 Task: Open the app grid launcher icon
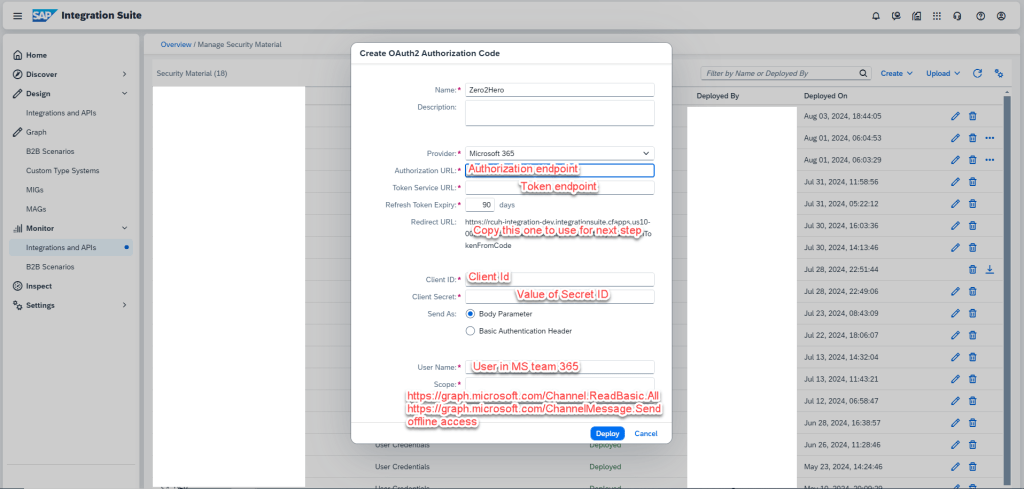[935, 16]
